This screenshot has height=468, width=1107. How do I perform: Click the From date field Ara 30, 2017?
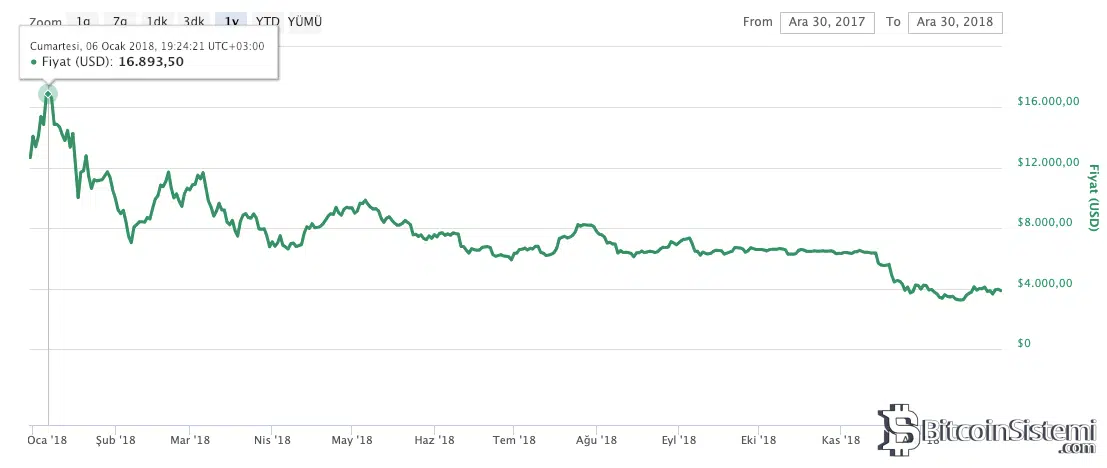pyautogui.click(x=828, y=22)
